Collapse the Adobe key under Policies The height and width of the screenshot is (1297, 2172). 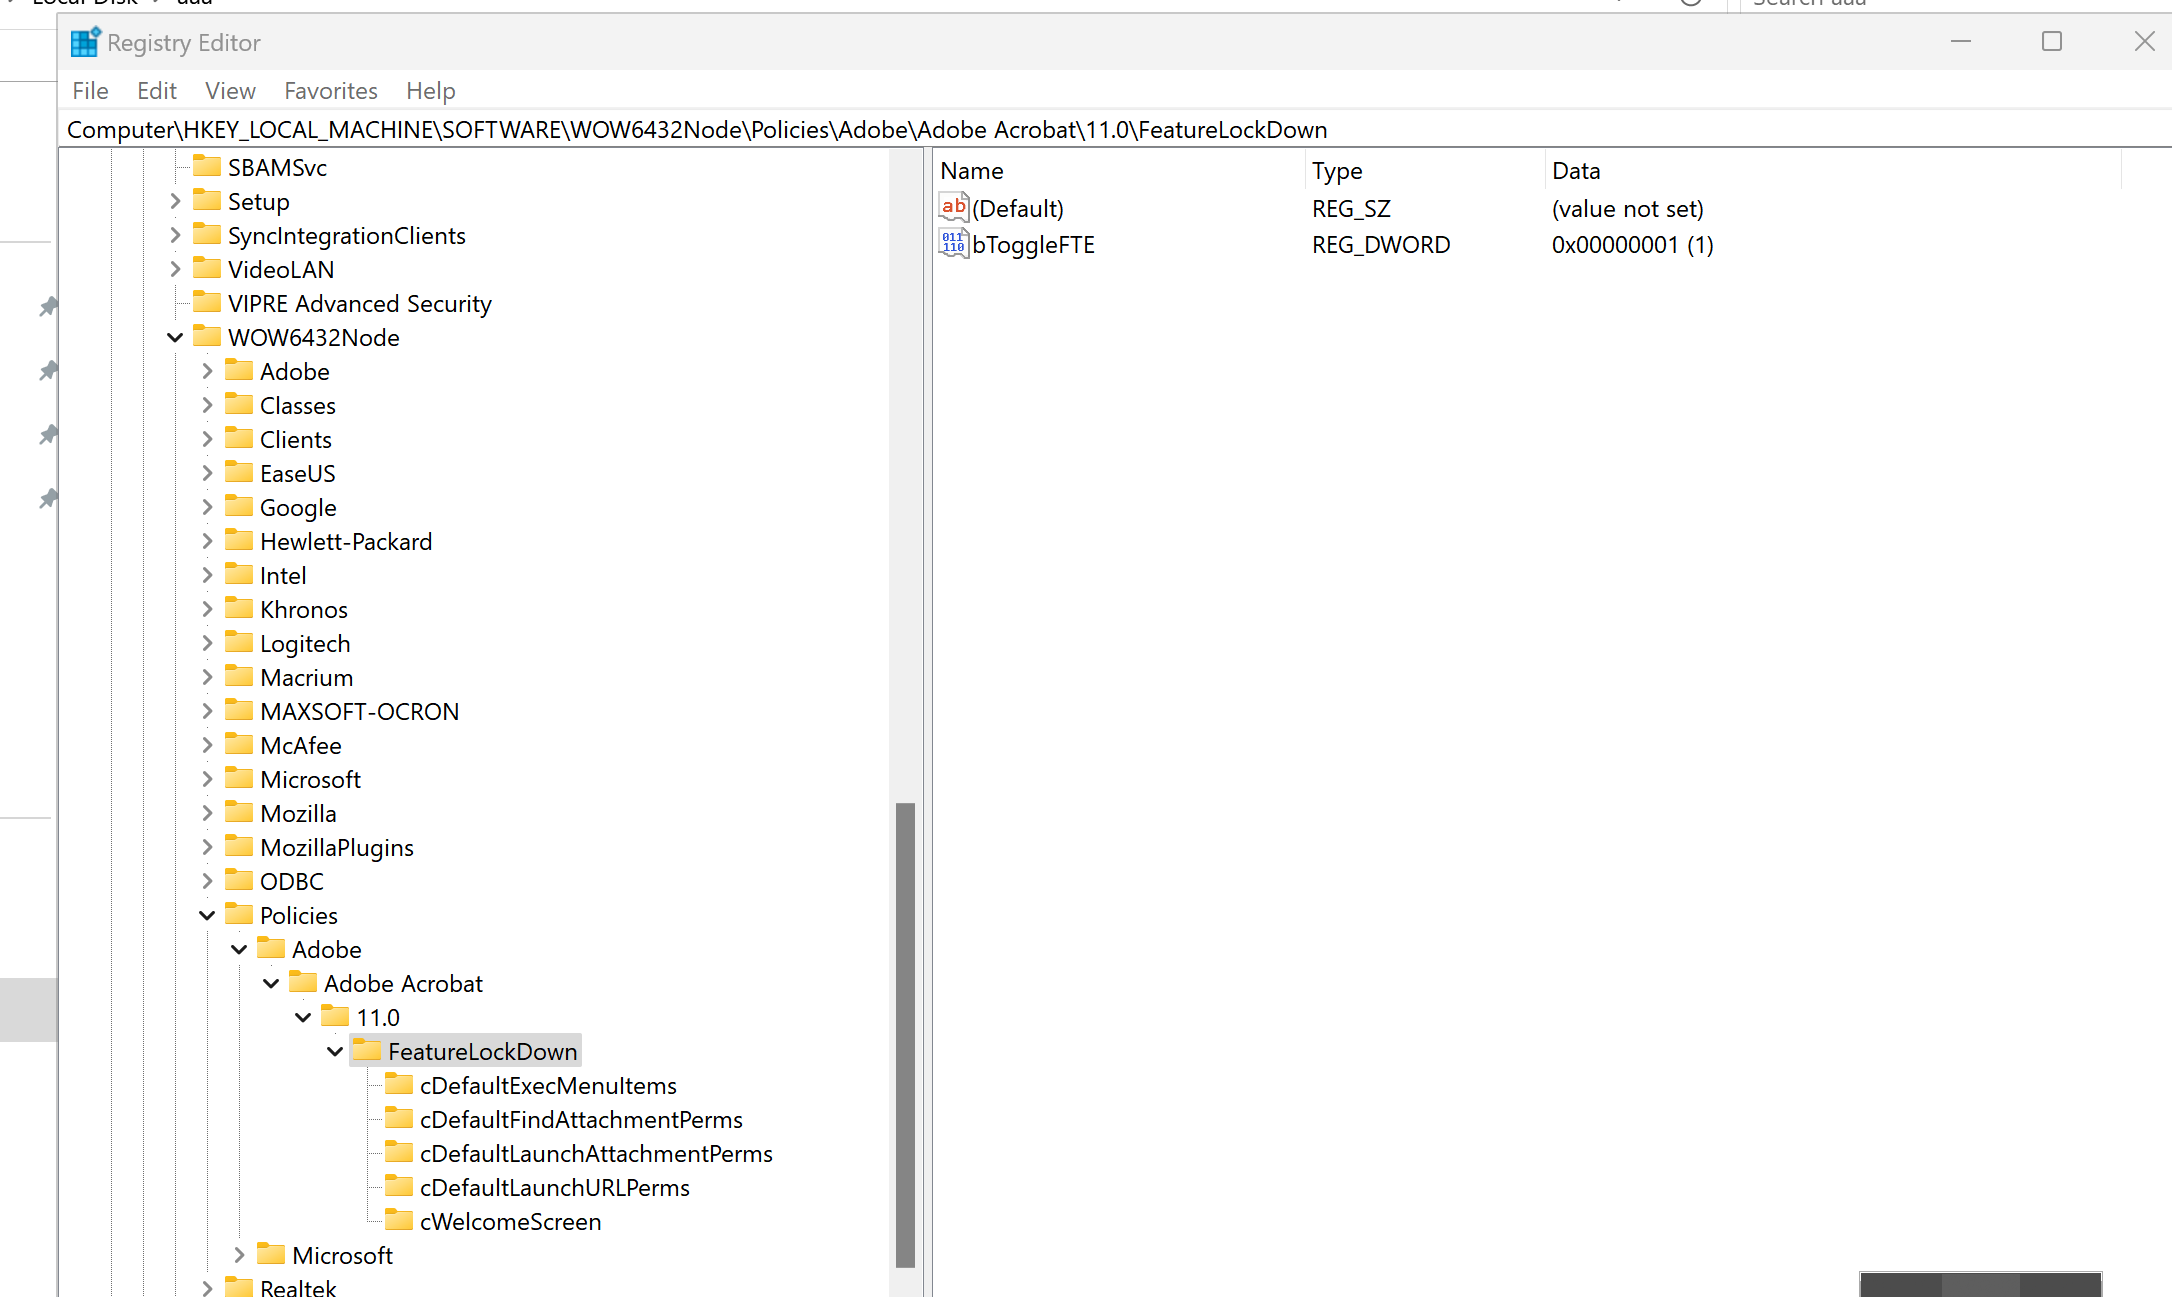(239, 948)
